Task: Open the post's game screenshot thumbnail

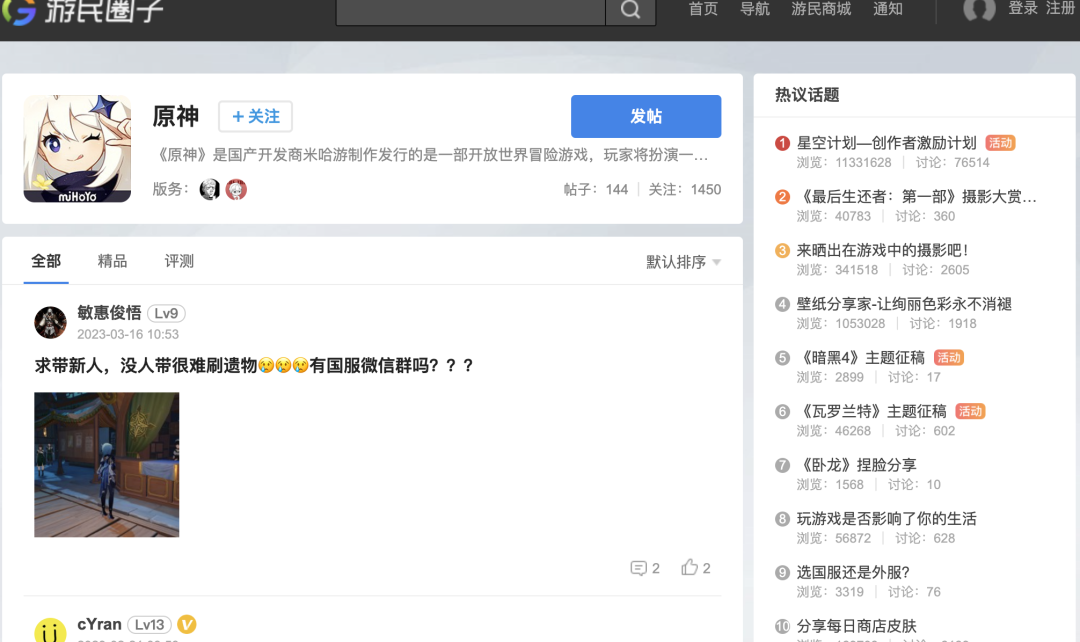Action: click(107, 465)
